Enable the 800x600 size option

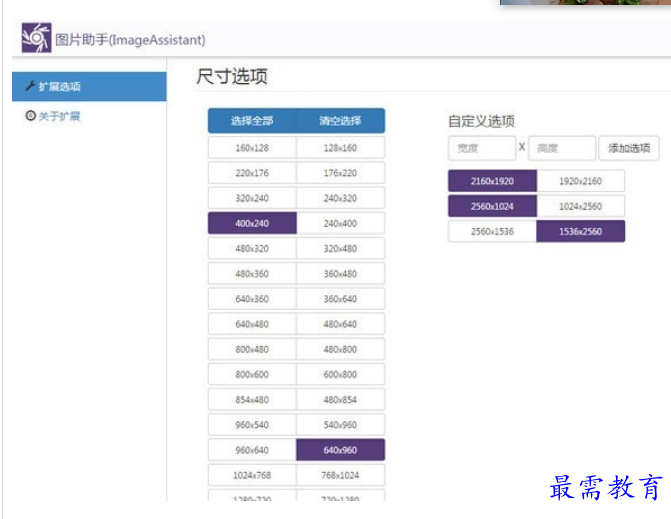pyautogui.click(x=252, y=374)
